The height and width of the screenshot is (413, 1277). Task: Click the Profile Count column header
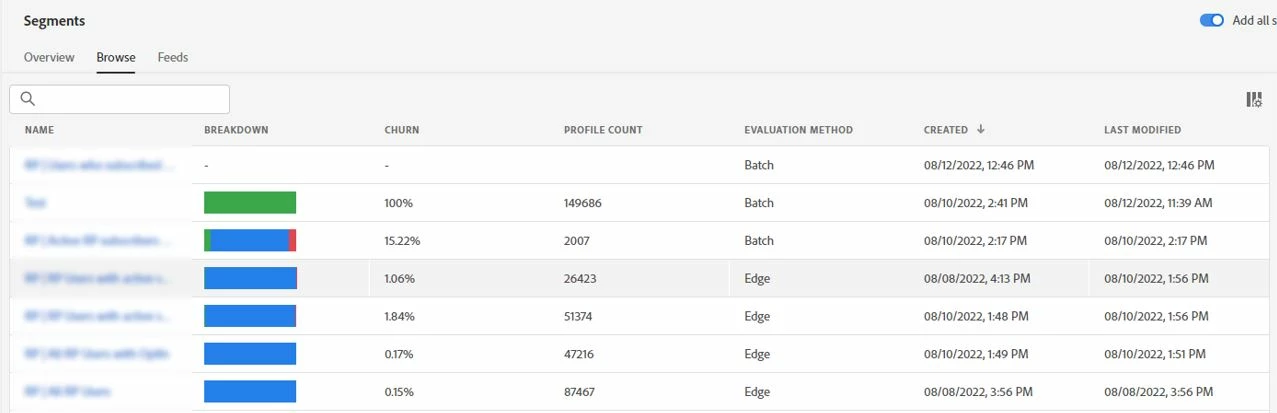[x=603, y=130]
